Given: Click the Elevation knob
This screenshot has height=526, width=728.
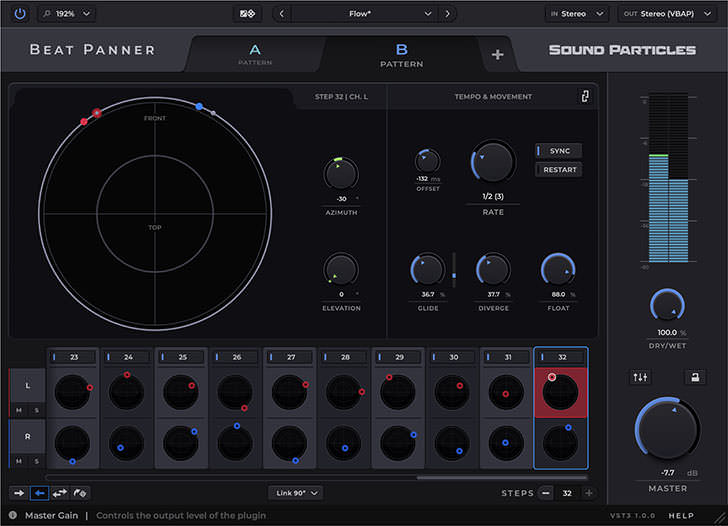Looking at the screenshot, I should pos(341,269).
